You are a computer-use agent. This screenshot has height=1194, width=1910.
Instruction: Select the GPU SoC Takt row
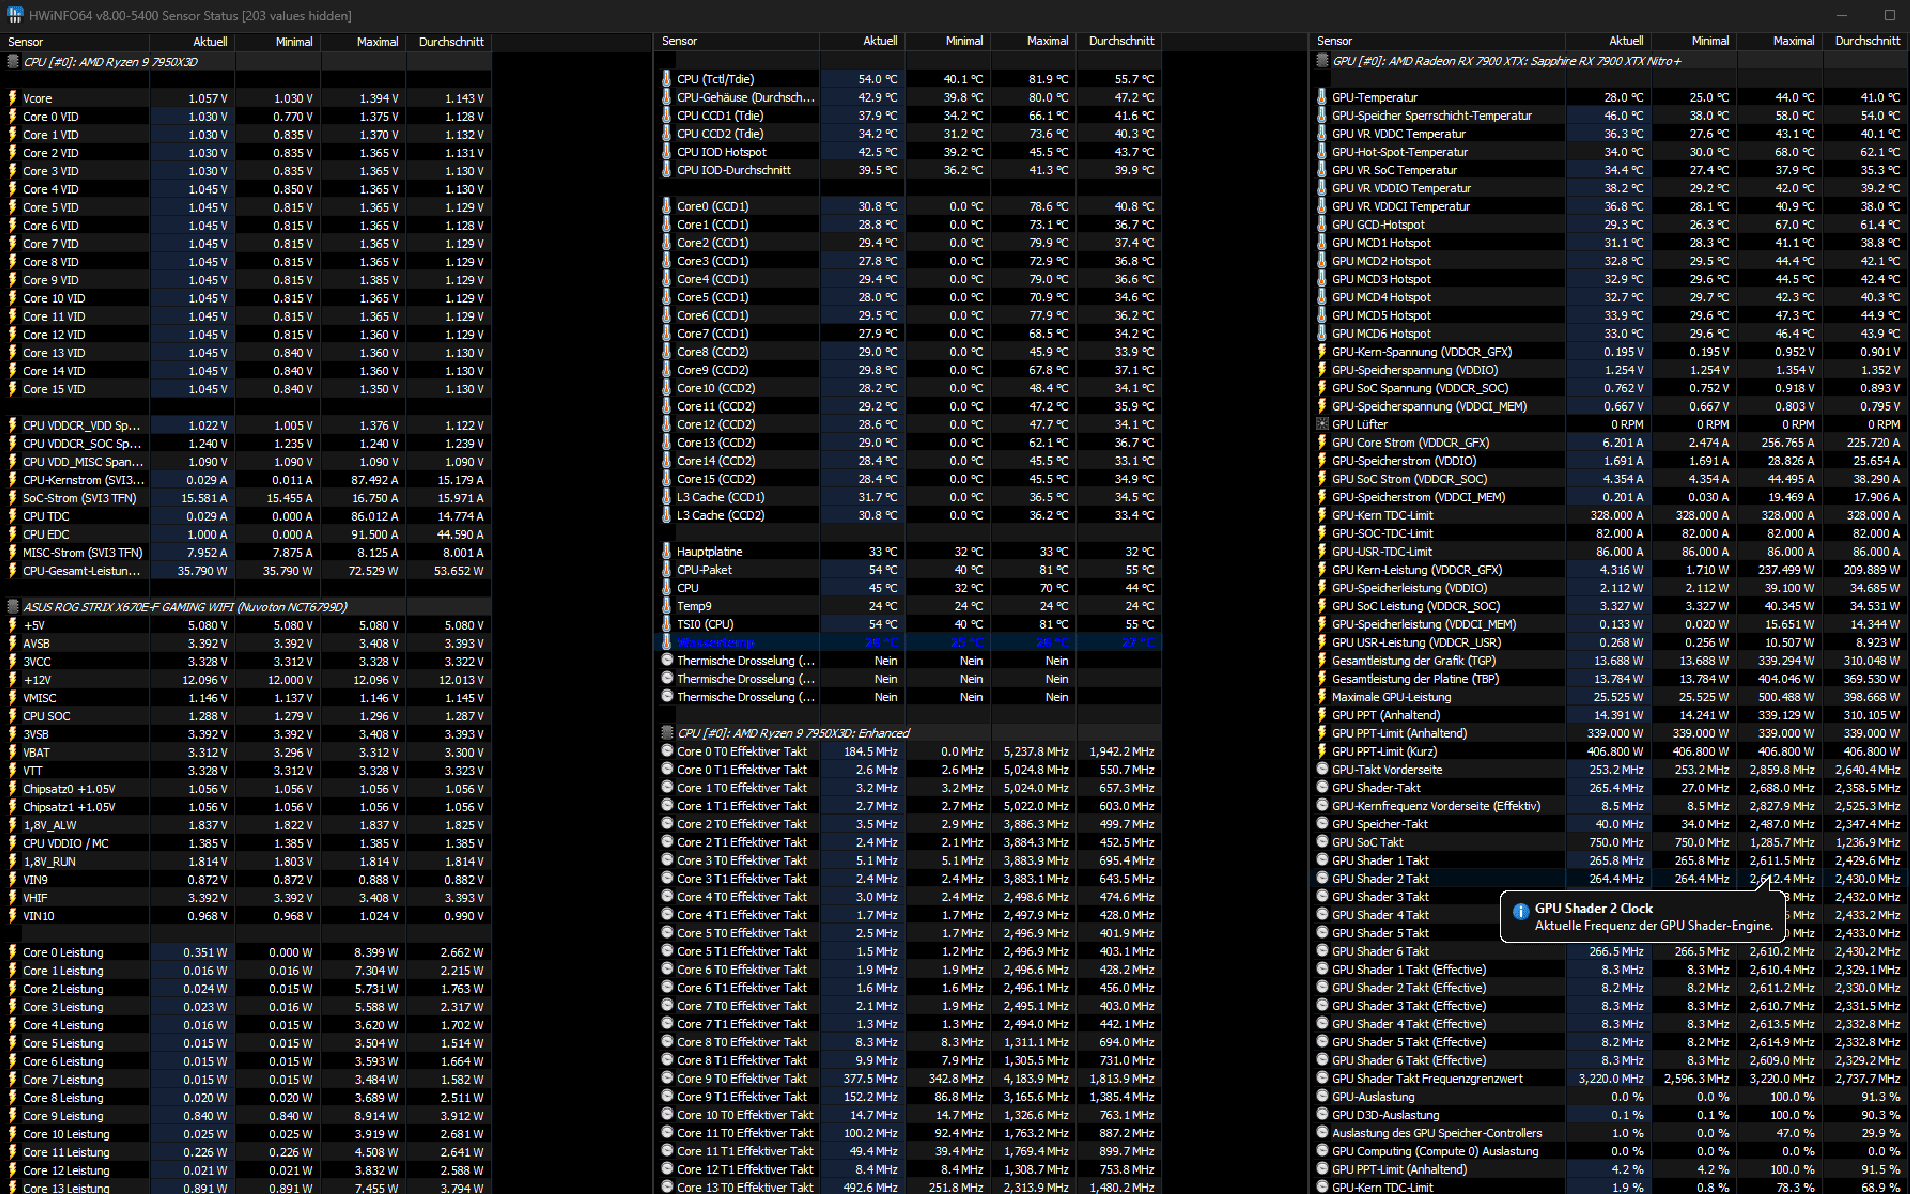1611,842
